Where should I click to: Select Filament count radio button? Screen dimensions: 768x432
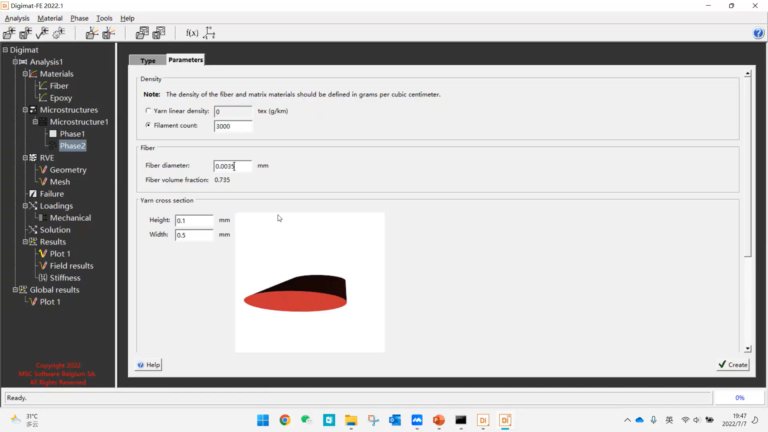point(148,125)
